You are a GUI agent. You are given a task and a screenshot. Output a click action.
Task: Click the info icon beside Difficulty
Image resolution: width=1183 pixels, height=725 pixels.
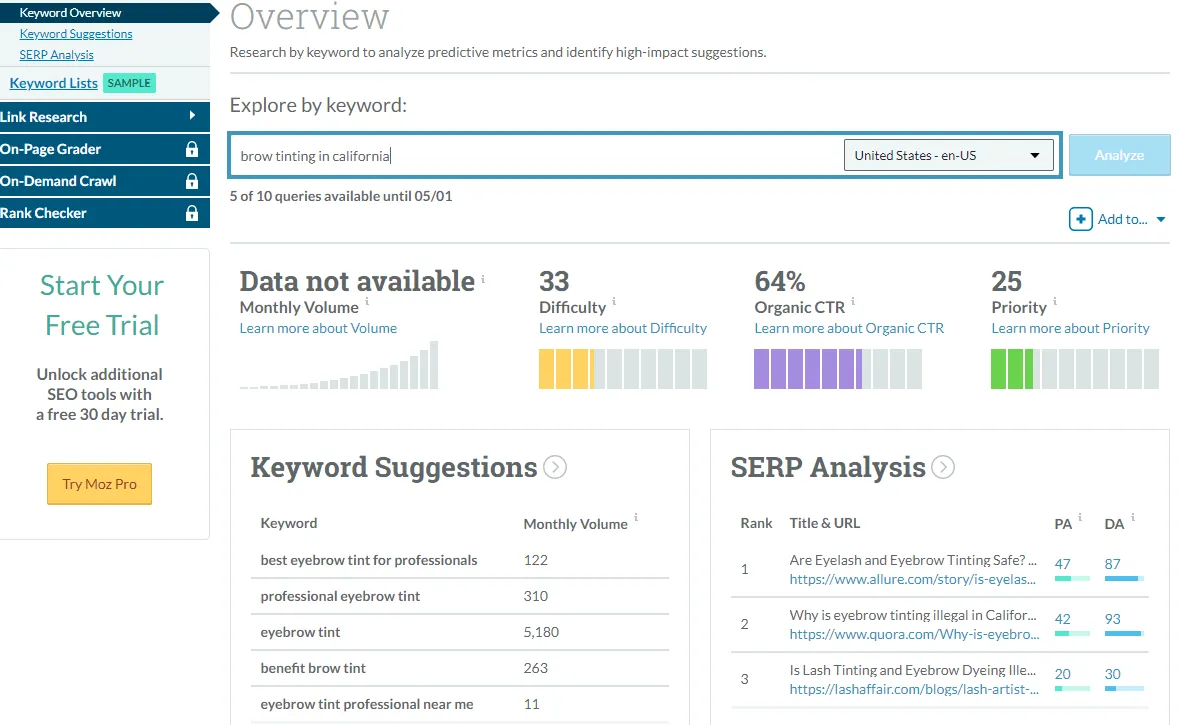pos(614,302)
